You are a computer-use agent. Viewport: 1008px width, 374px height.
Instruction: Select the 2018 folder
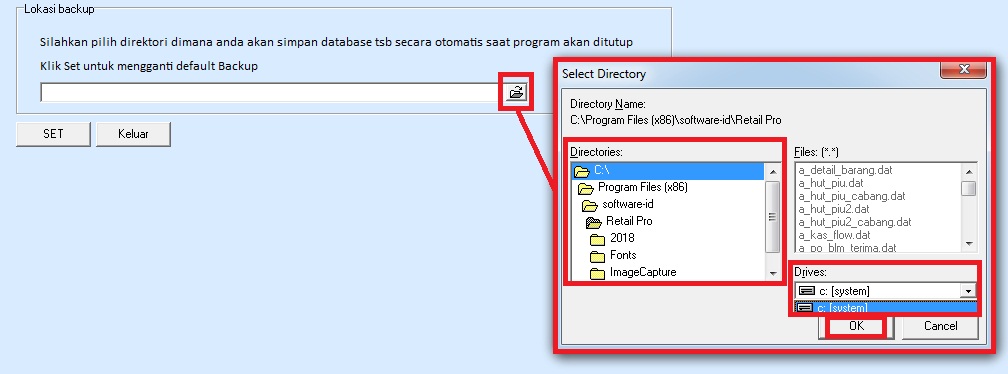[622, 238]
